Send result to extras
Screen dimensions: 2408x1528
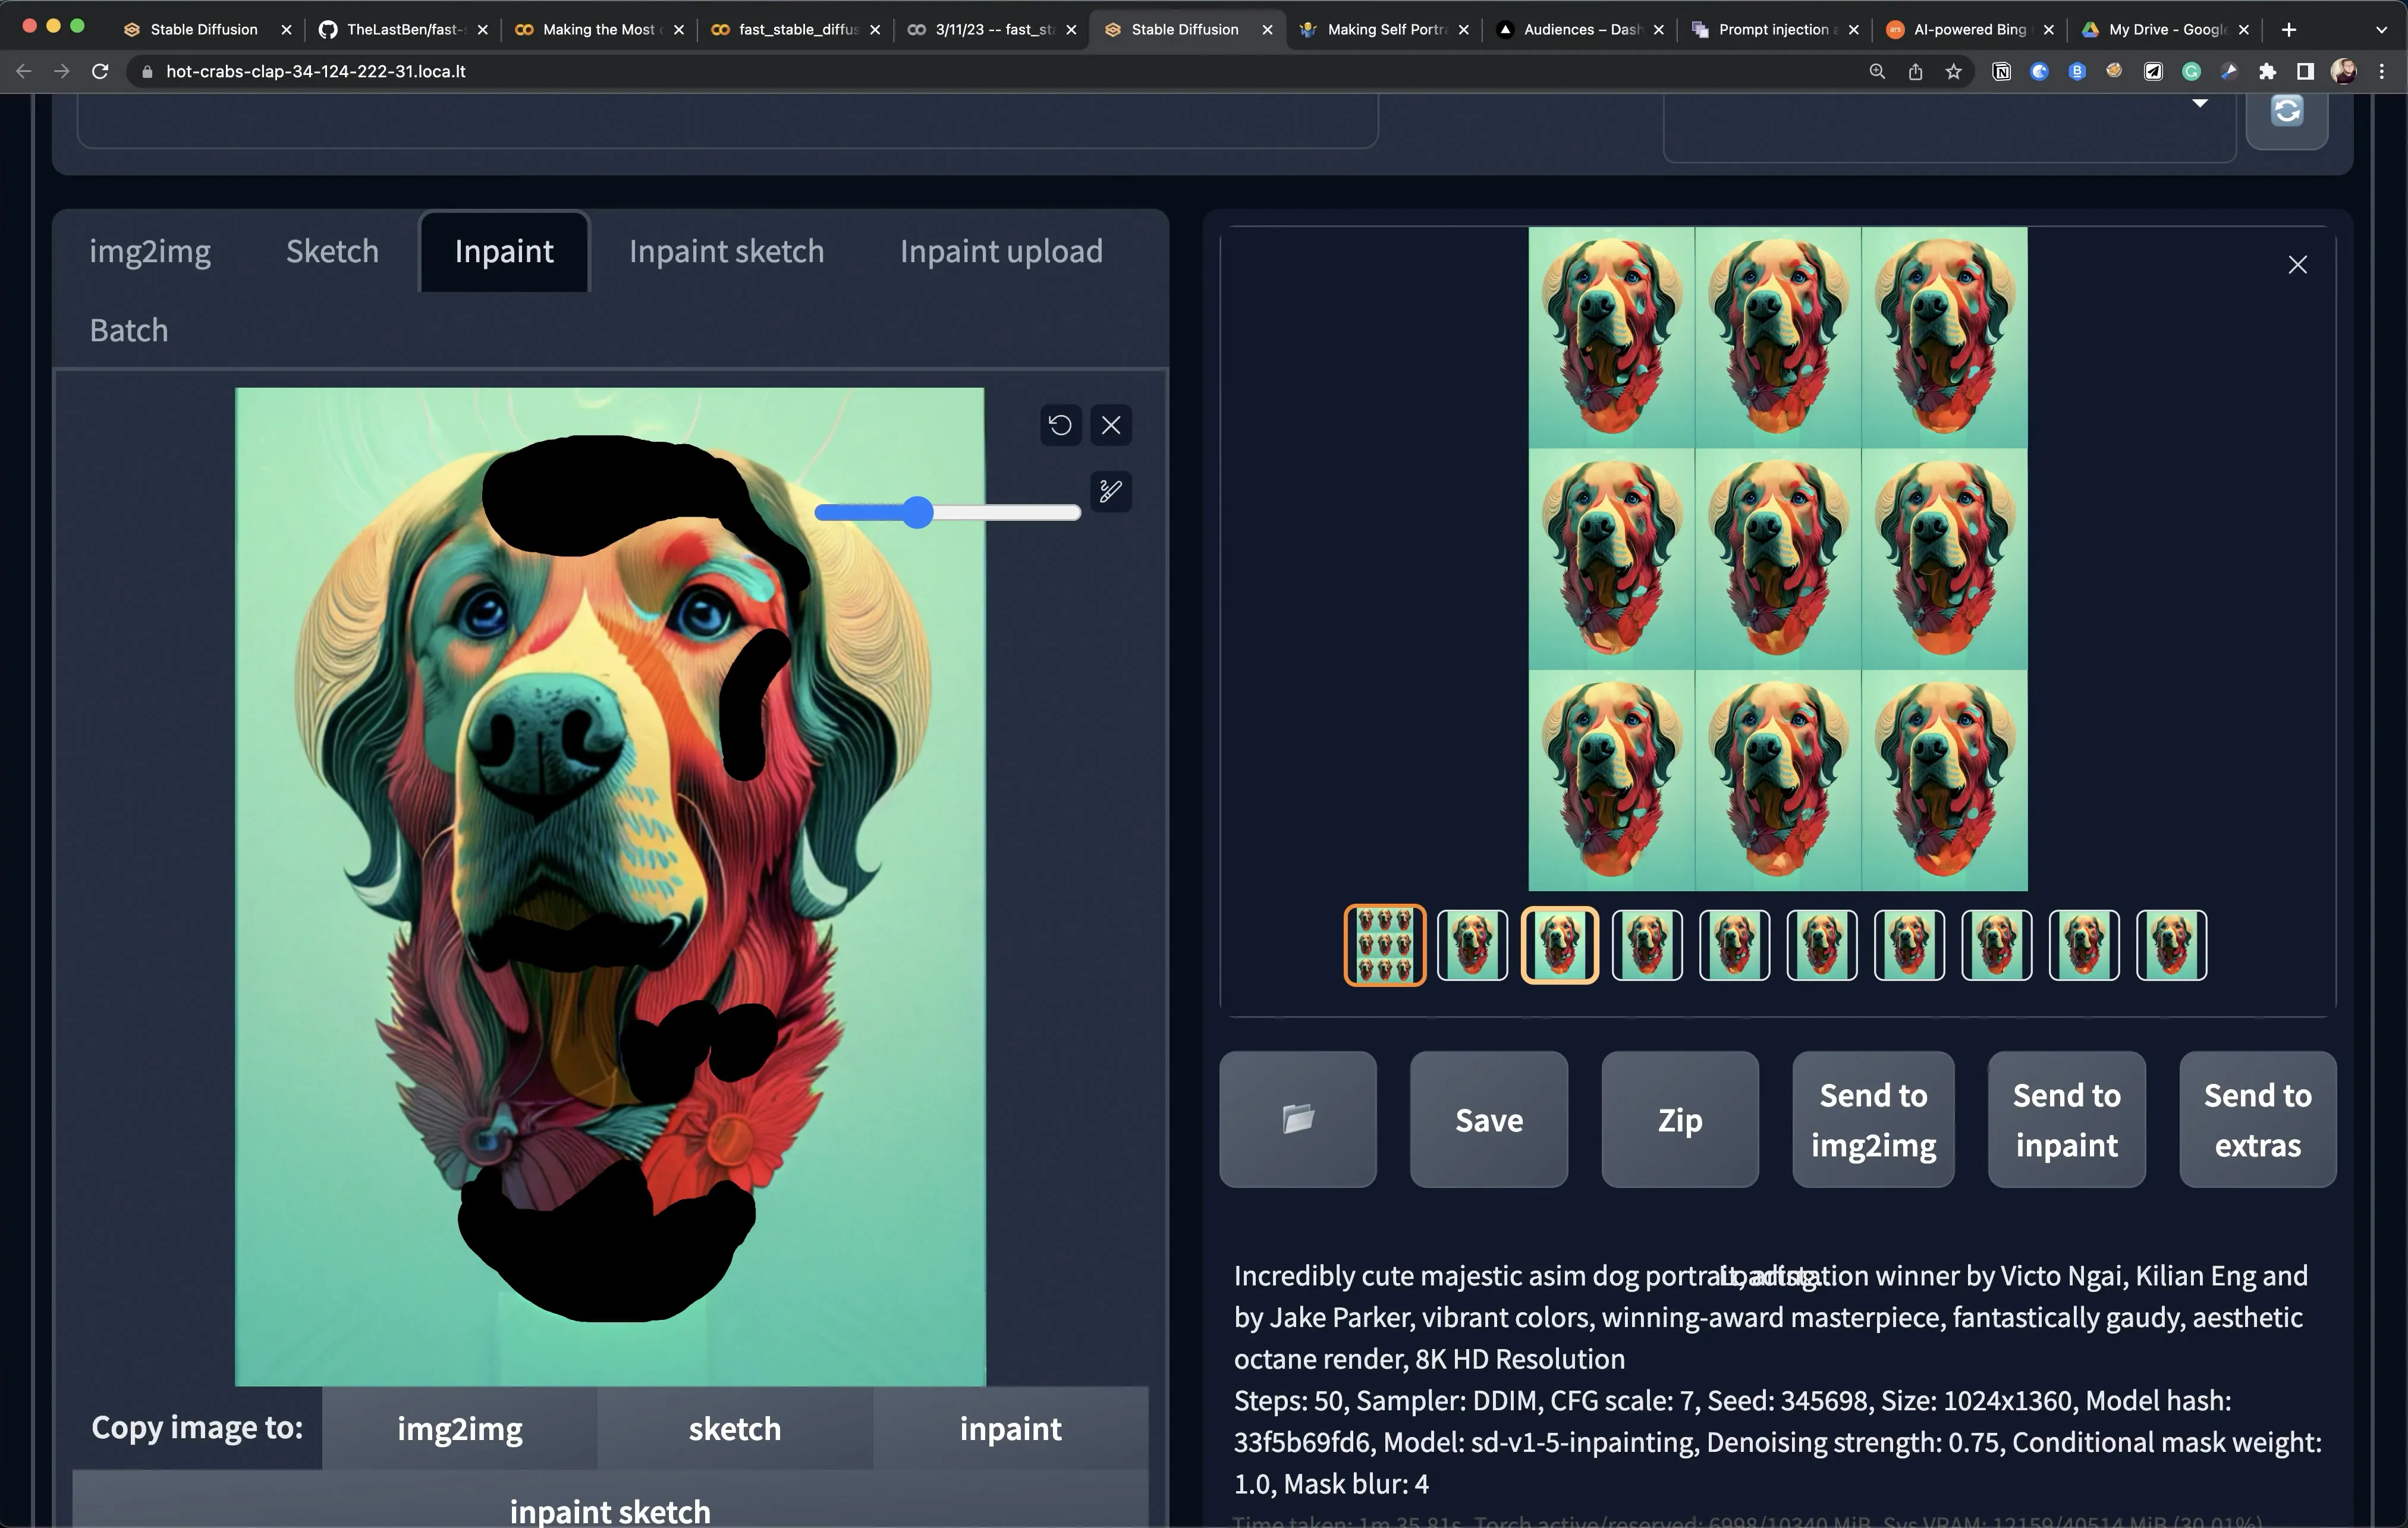pos(2256,1120)
